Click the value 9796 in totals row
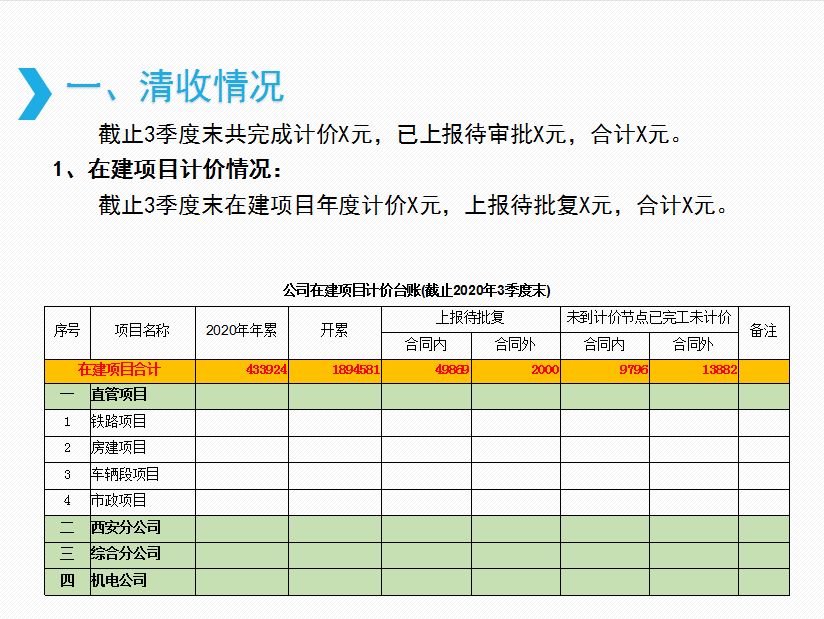Viewport: 824px width, 619px height. tap(634, 370)
